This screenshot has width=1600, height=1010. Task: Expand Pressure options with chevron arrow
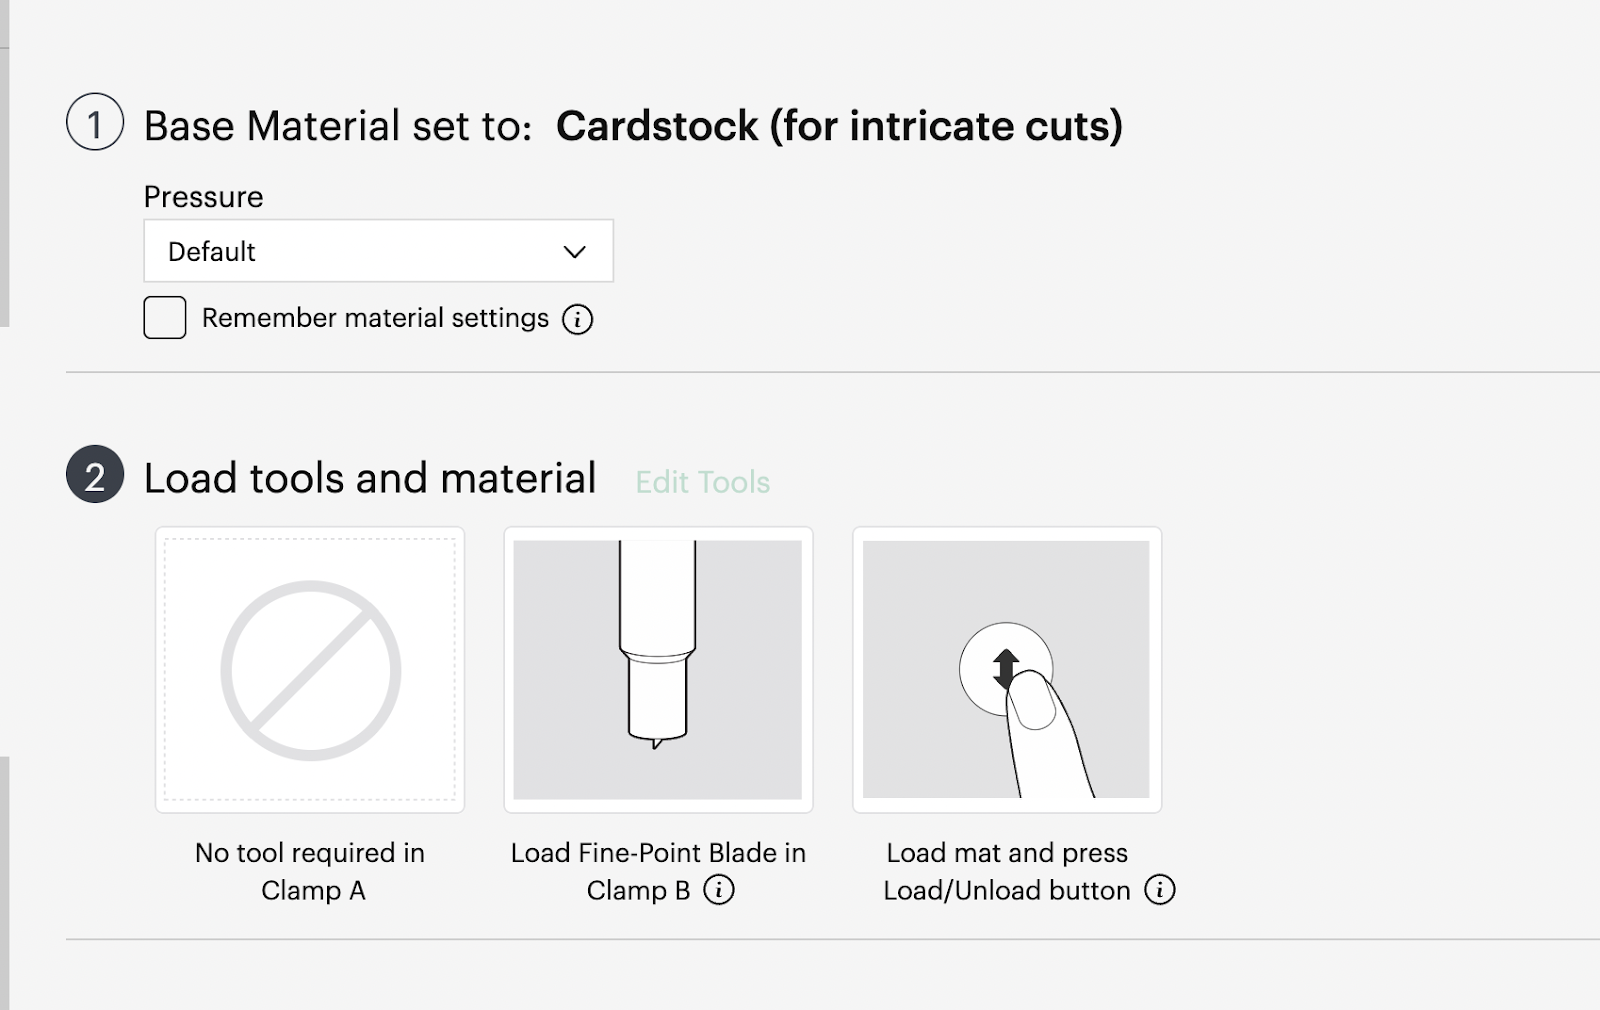(574, 252)
